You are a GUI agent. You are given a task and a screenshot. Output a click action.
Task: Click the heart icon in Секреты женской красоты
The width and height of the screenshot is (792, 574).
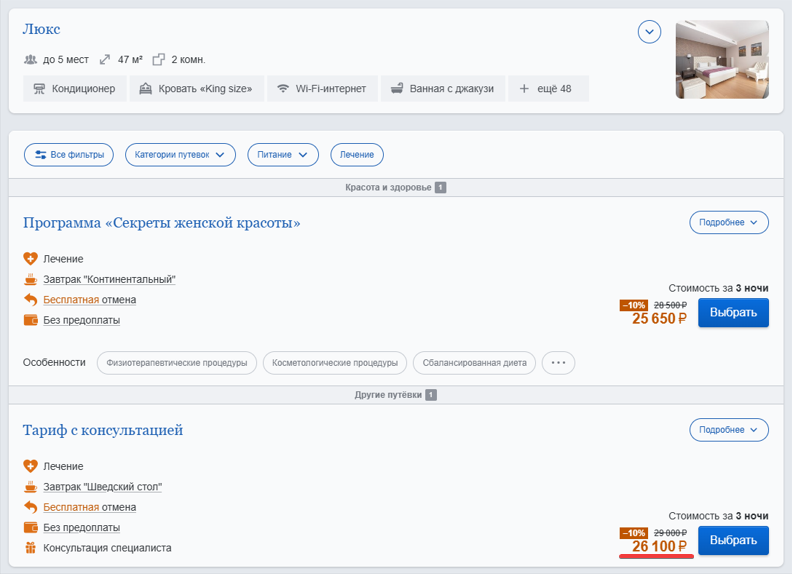(x=30, y=259)
